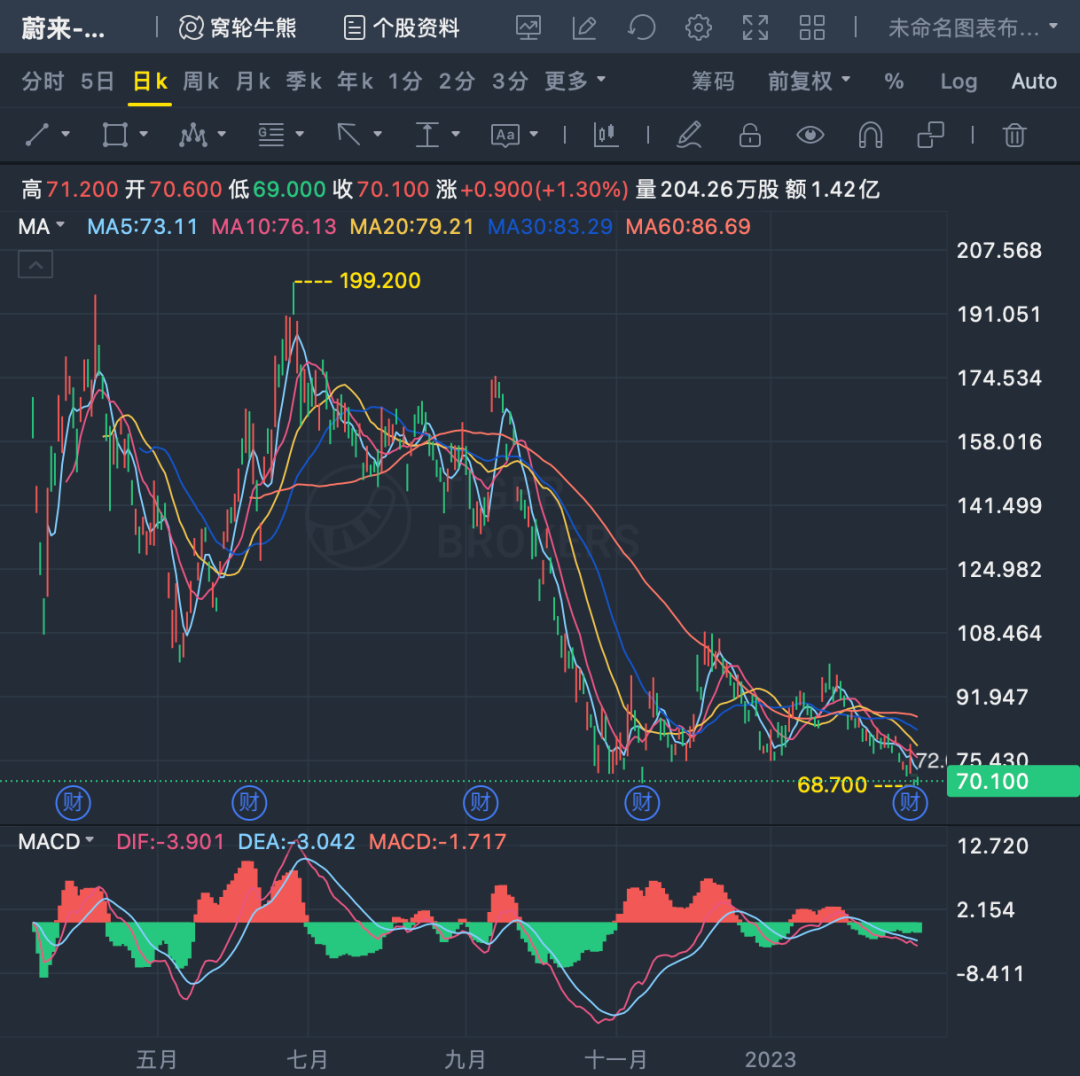Select the 季k quarterly tab
This screenshot has height=1076, width=1080.
[304, 81]
